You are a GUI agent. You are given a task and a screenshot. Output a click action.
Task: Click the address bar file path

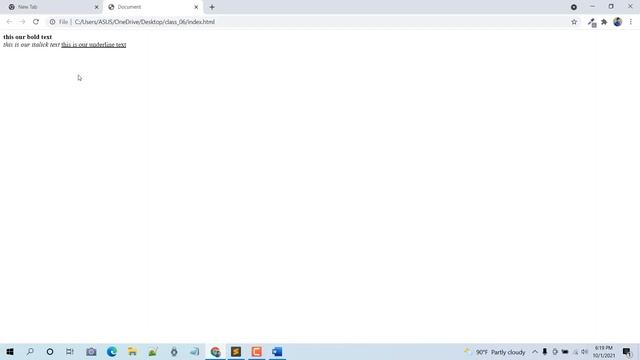click(144, 22)
